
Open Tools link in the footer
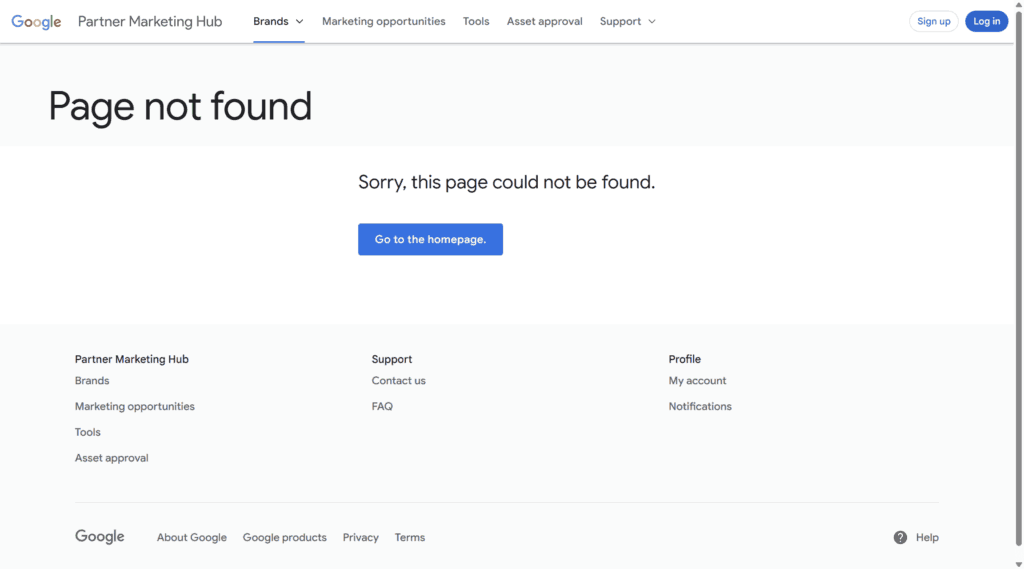click(x=88, y=432)
